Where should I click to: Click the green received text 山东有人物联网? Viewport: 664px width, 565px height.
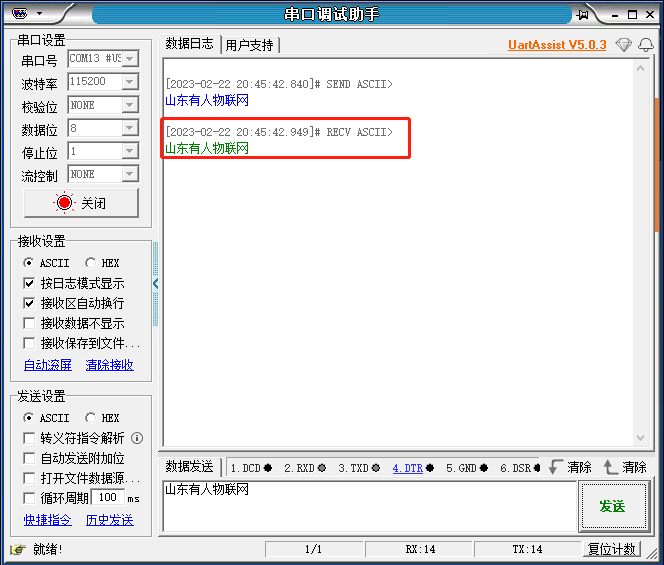[x=207, y=148]
